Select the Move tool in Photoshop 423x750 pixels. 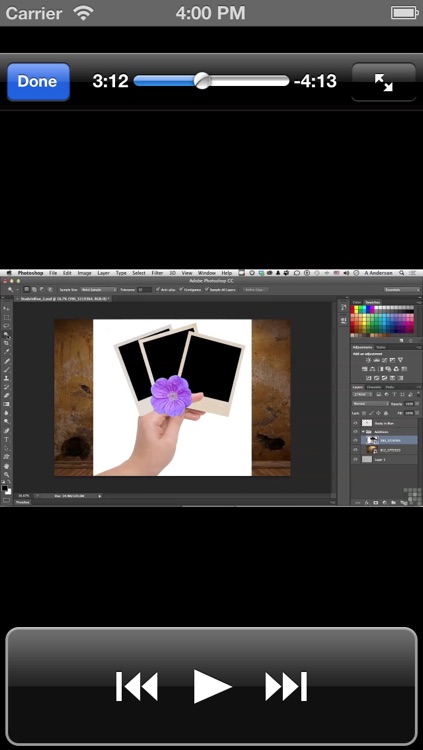(x=6, y=309)
